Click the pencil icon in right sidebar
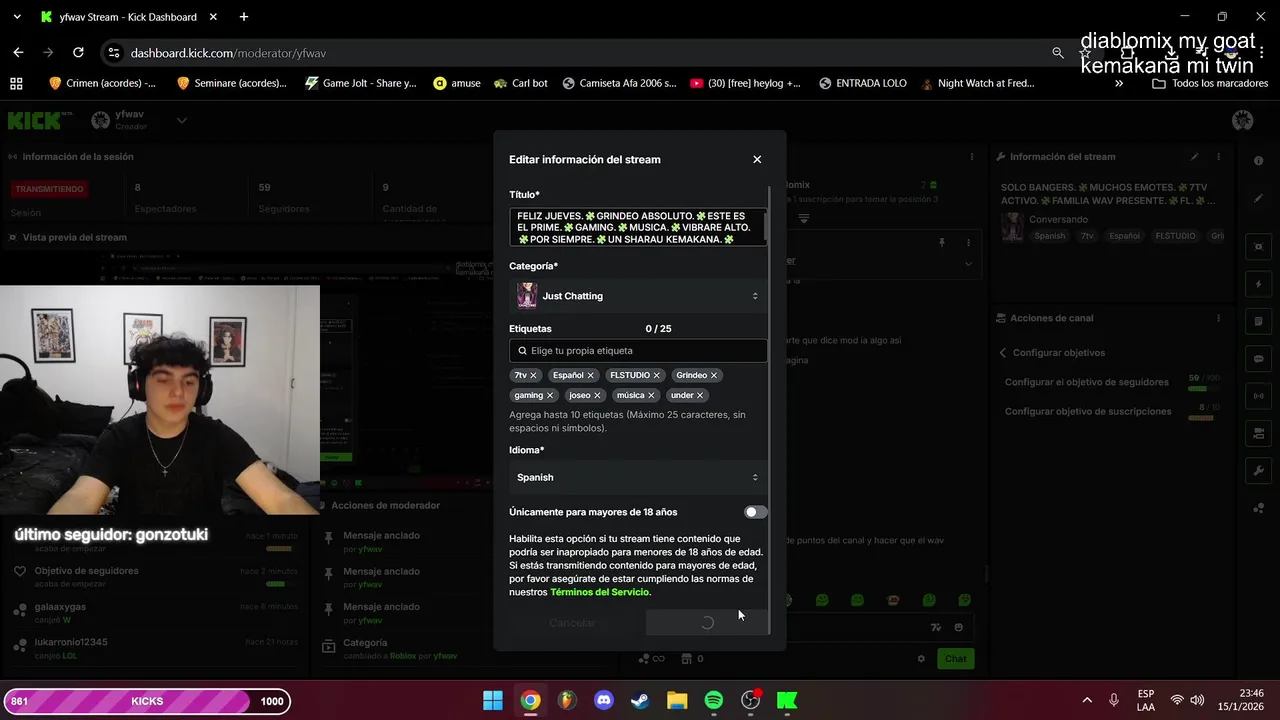 pyautogui.click(x=1259, y=198)
